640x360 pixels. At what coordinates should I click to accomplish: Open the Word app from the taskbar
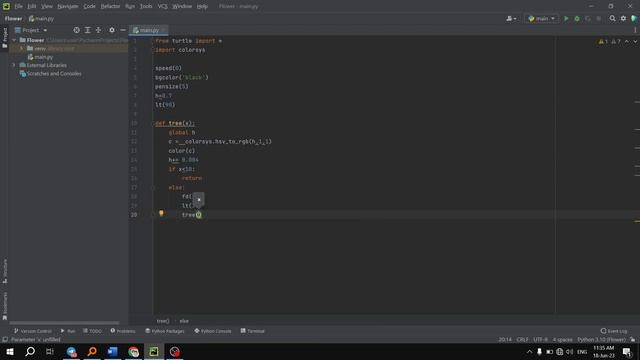[x=113, y=351]
